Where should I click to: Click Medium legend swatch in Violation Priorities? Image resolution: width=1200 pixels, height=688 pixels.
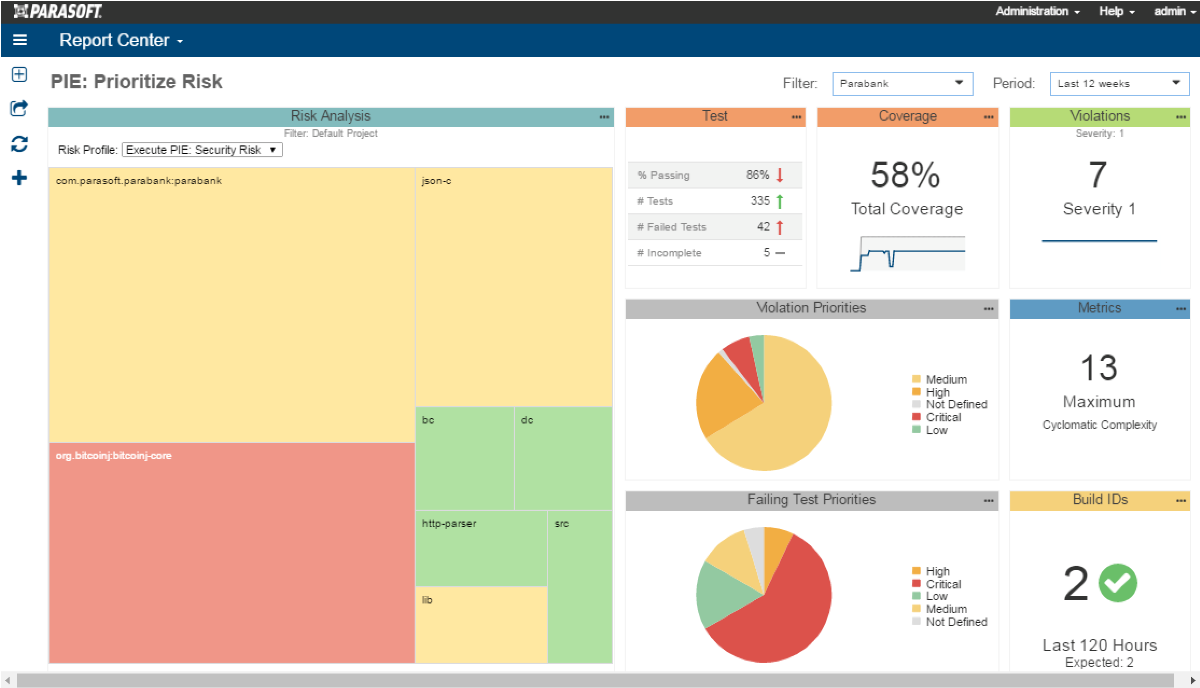tap(916, 380)
